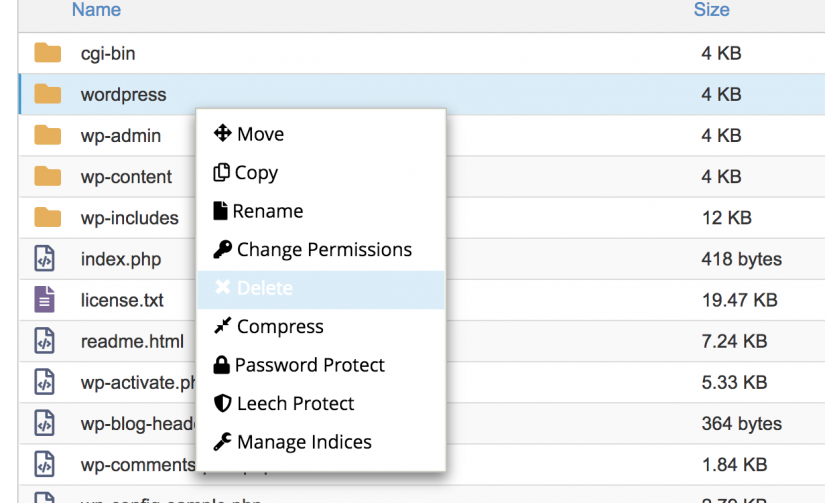This screenshot has height=503, width=825.
Task: Select the cgi-bin folder name
Action: (x=108, y=54)
